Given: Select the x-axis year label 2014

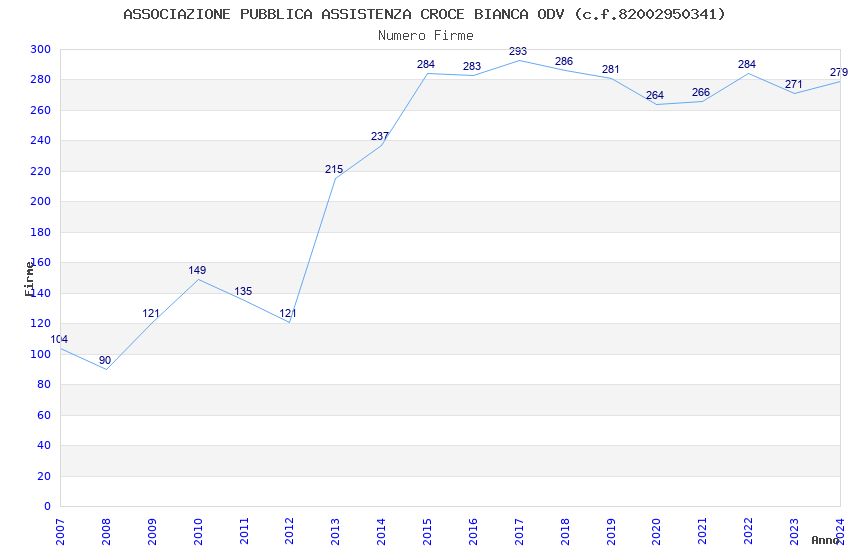Looking at the screenshot, I should click(381, 532).
